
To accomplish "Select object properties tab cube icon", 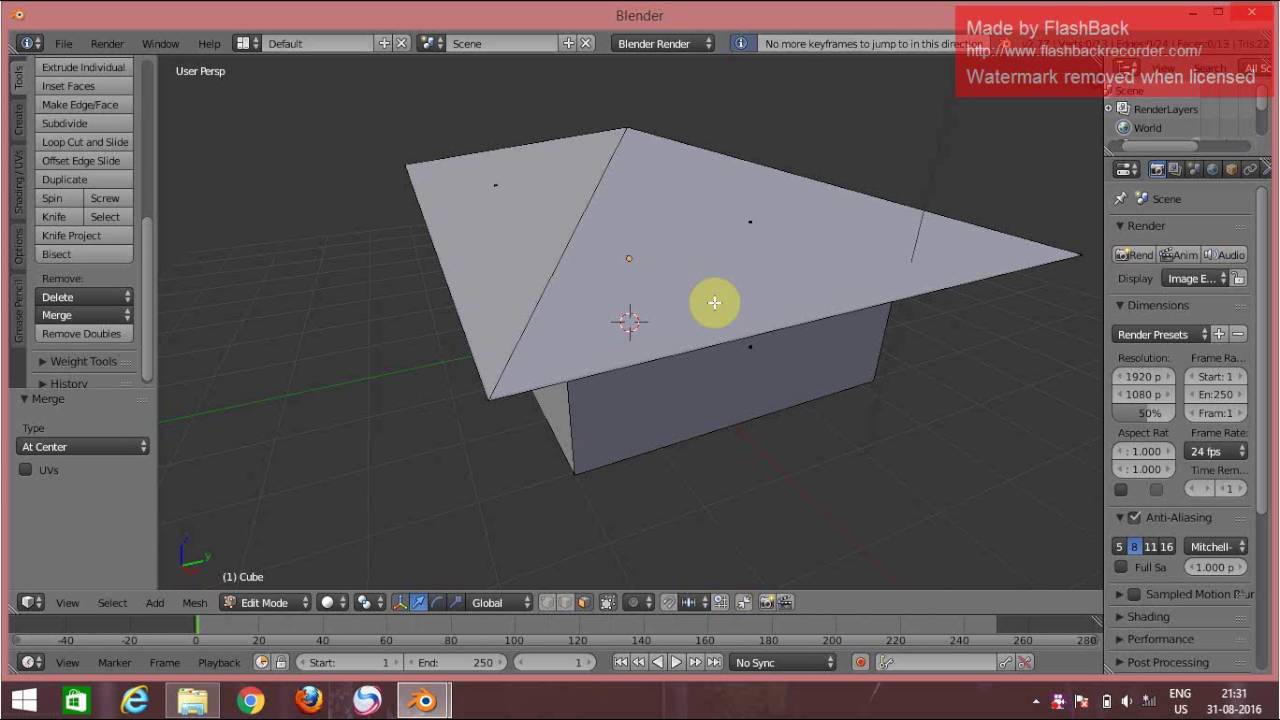I will [1231, 169].
